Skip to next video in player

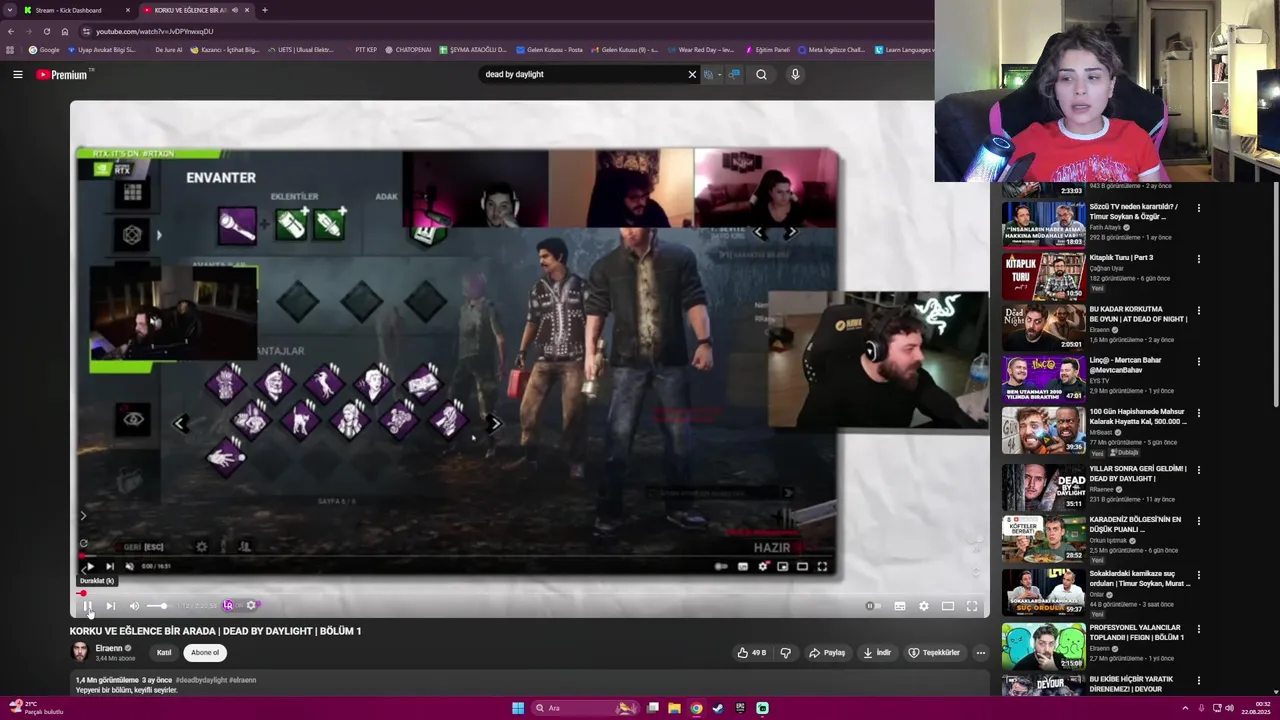(x=110, y=606)
